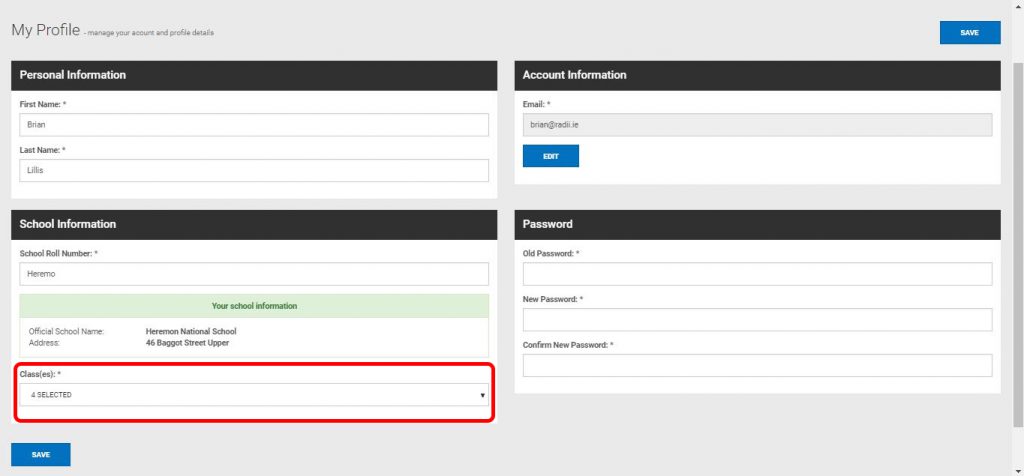Click the top-right SAVE button
Image resolution: width=1024 pixels, height=476 pixels.
(x=969, y=32)
